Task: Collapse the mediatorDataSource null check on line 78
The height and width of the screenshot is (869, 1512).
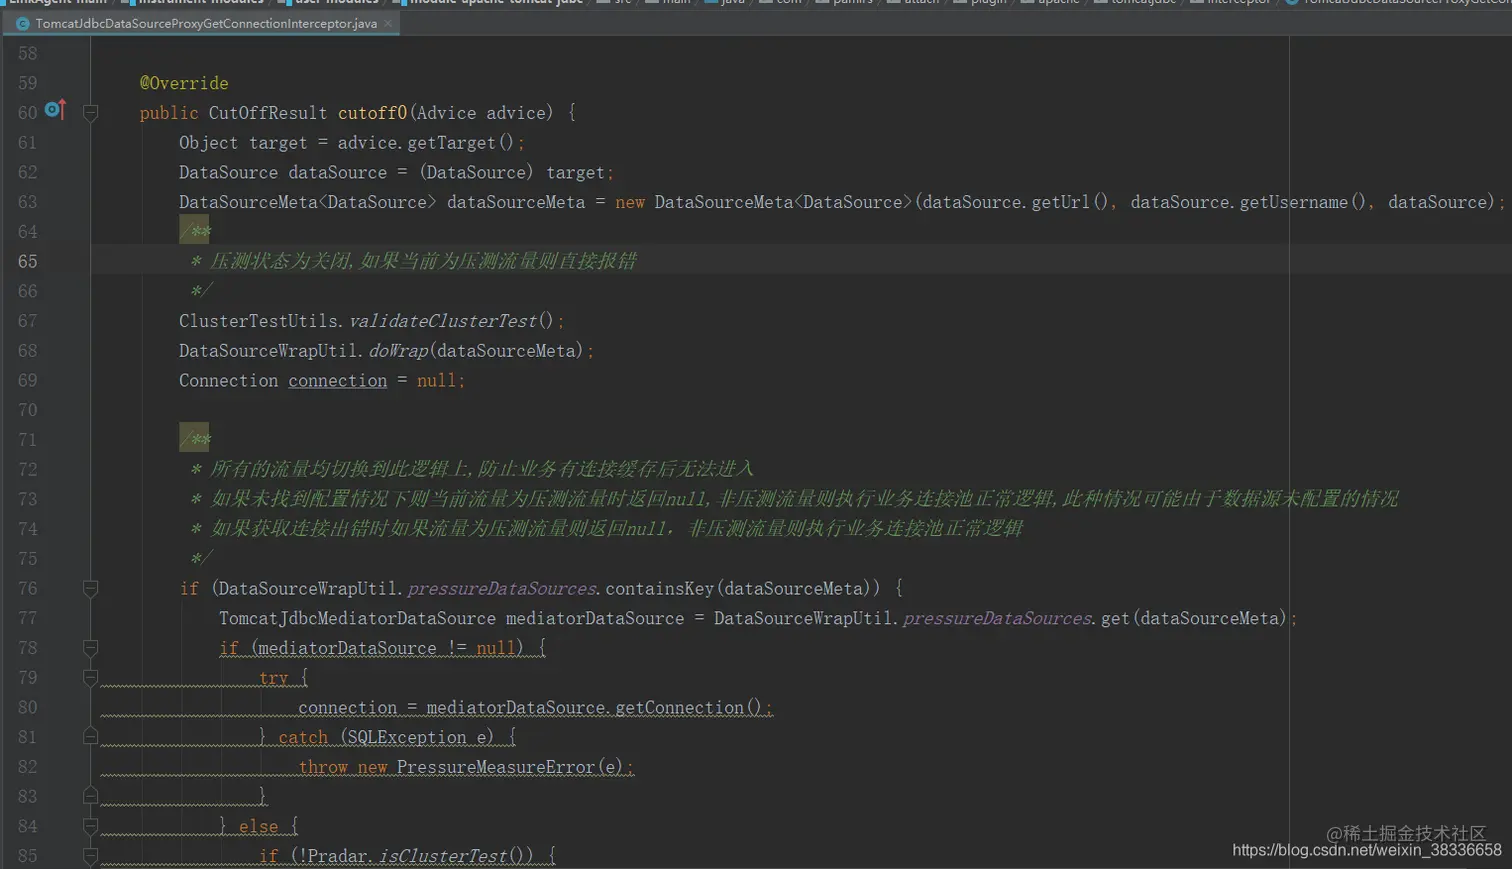Action: click(x=90, y=648)
